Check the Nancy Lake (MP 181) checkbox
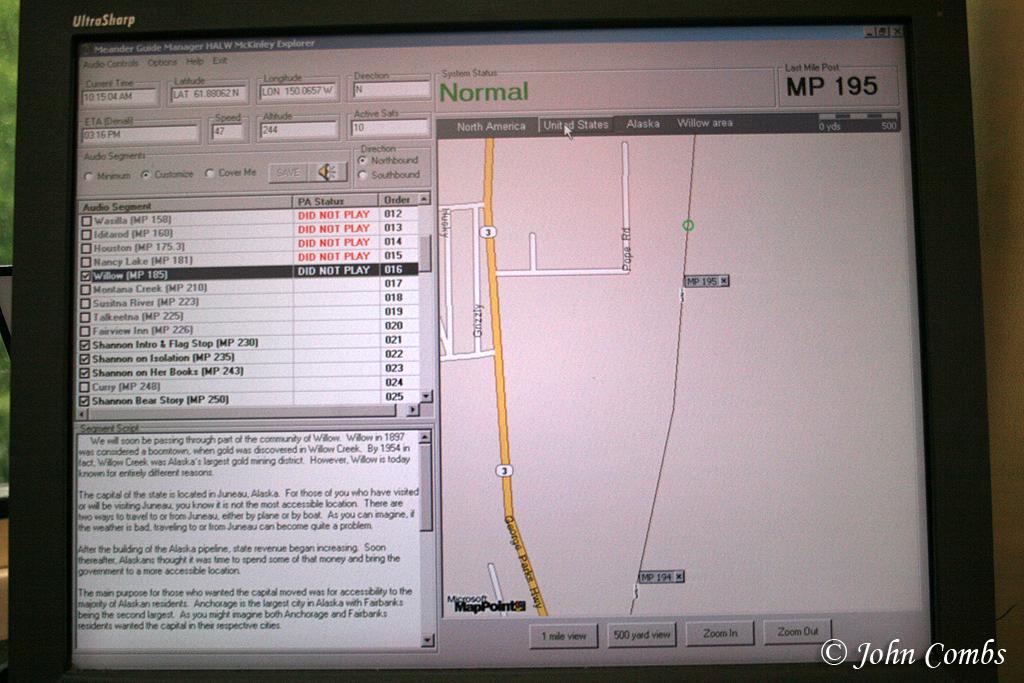The image size is (1024, 683). [86, 262]
